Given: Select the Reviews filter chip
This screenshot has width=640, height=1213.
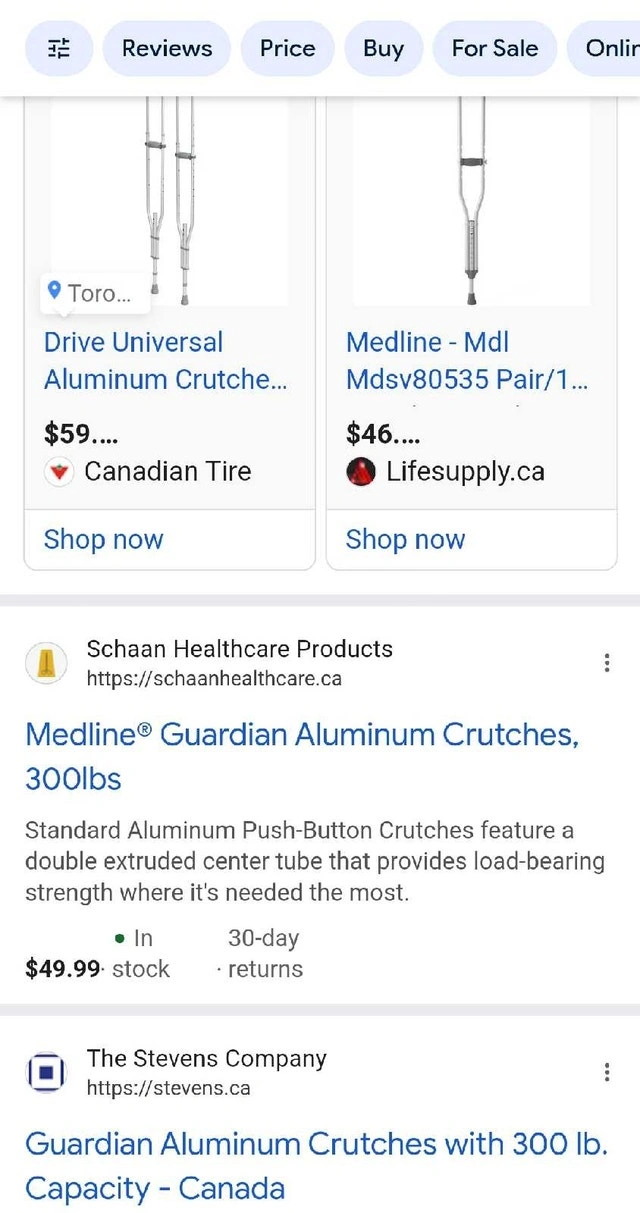Looking at the screenshot, I should (167, 48).
